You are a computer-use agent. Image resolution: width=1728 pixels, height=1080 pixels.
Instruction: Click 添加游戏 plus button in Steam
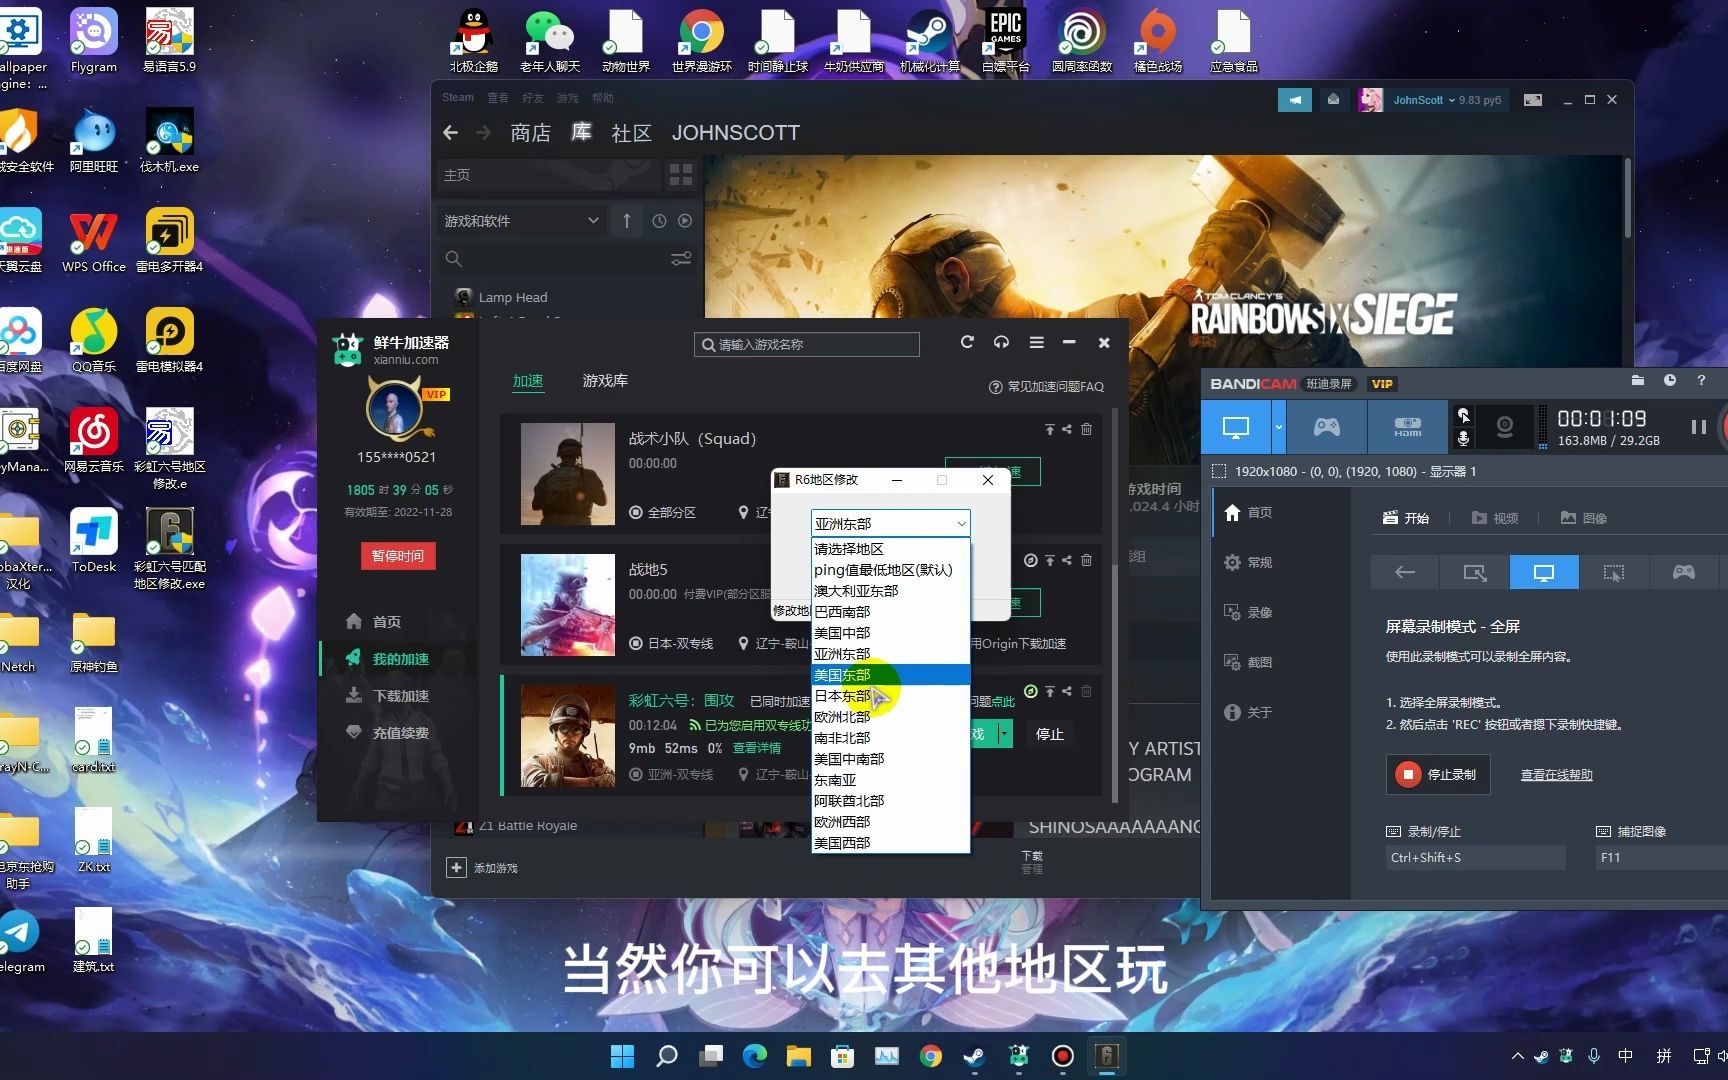[456, 868]
